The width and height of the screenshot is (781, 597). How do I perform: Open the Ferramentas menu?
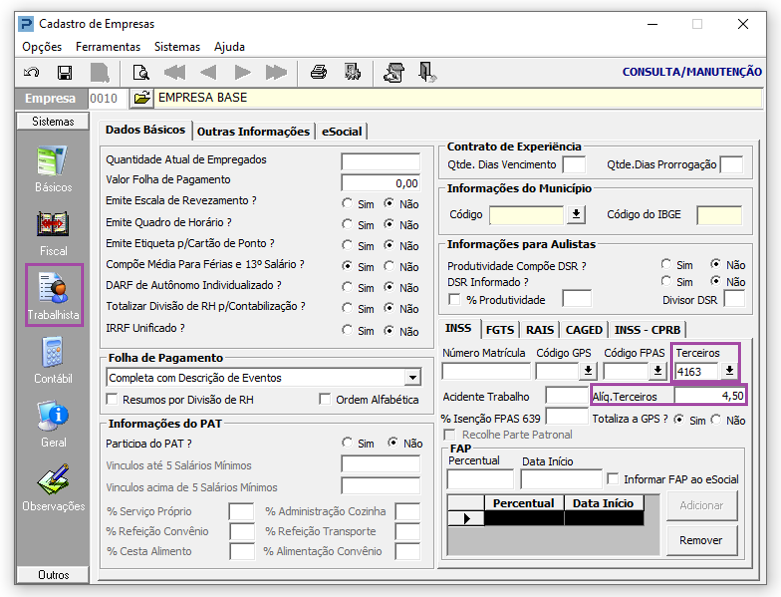tap(108, 47)
